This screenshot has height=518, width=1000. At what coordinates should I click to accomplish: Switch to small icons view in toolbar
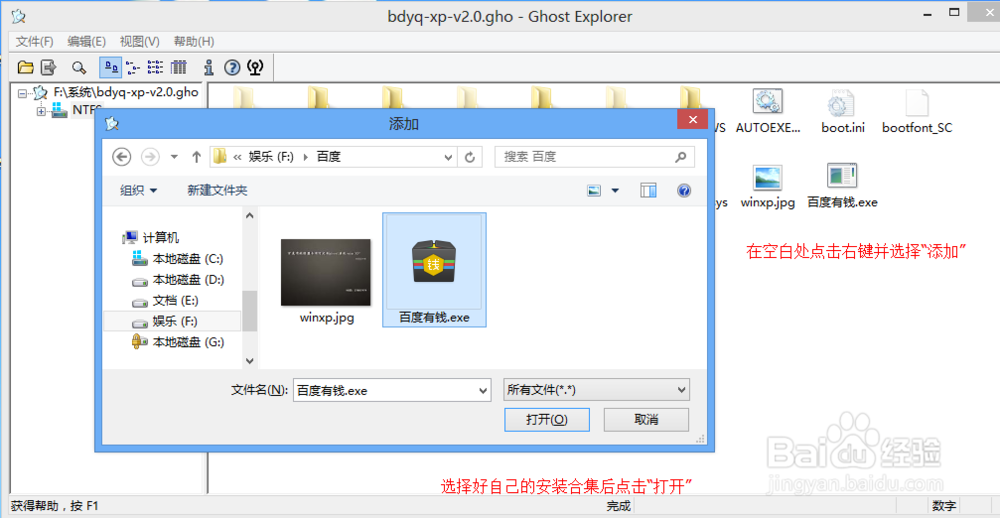coord(133,67)
